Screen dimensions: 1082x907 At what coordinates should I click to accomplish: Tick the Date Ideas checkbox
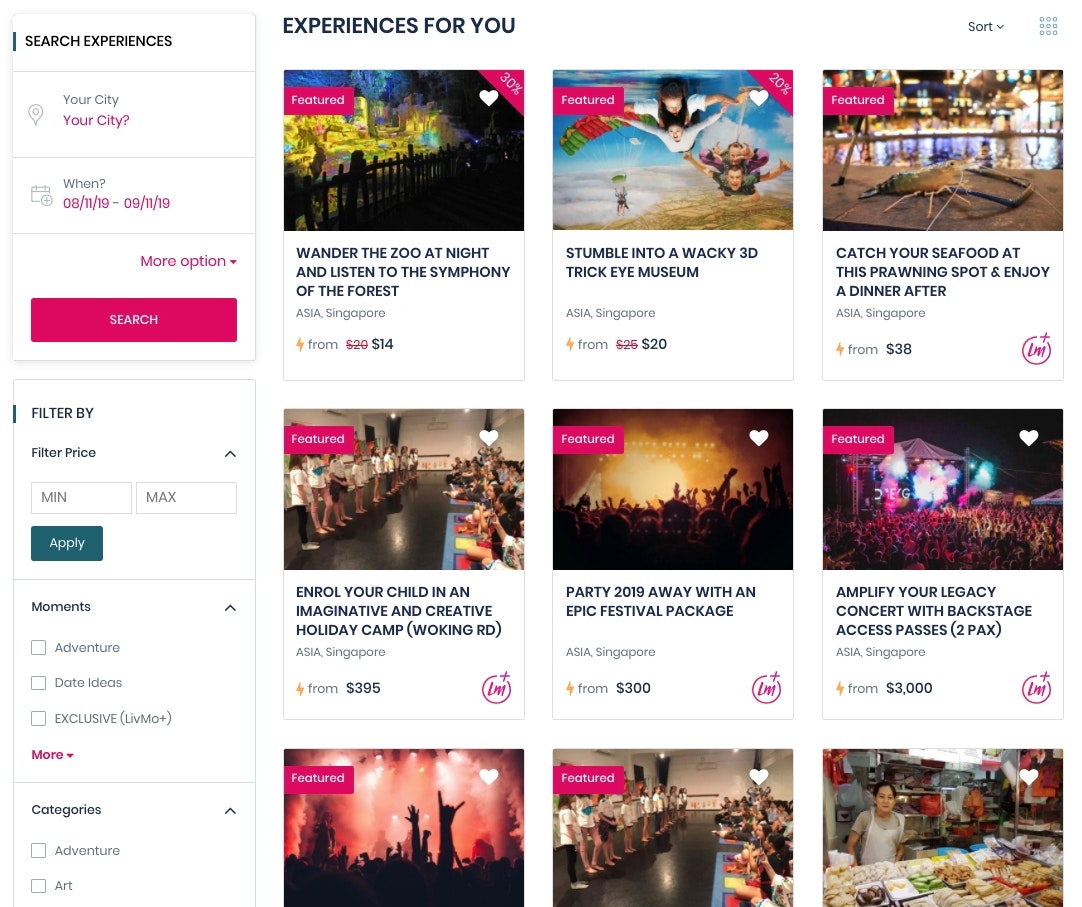click(39, 683)
